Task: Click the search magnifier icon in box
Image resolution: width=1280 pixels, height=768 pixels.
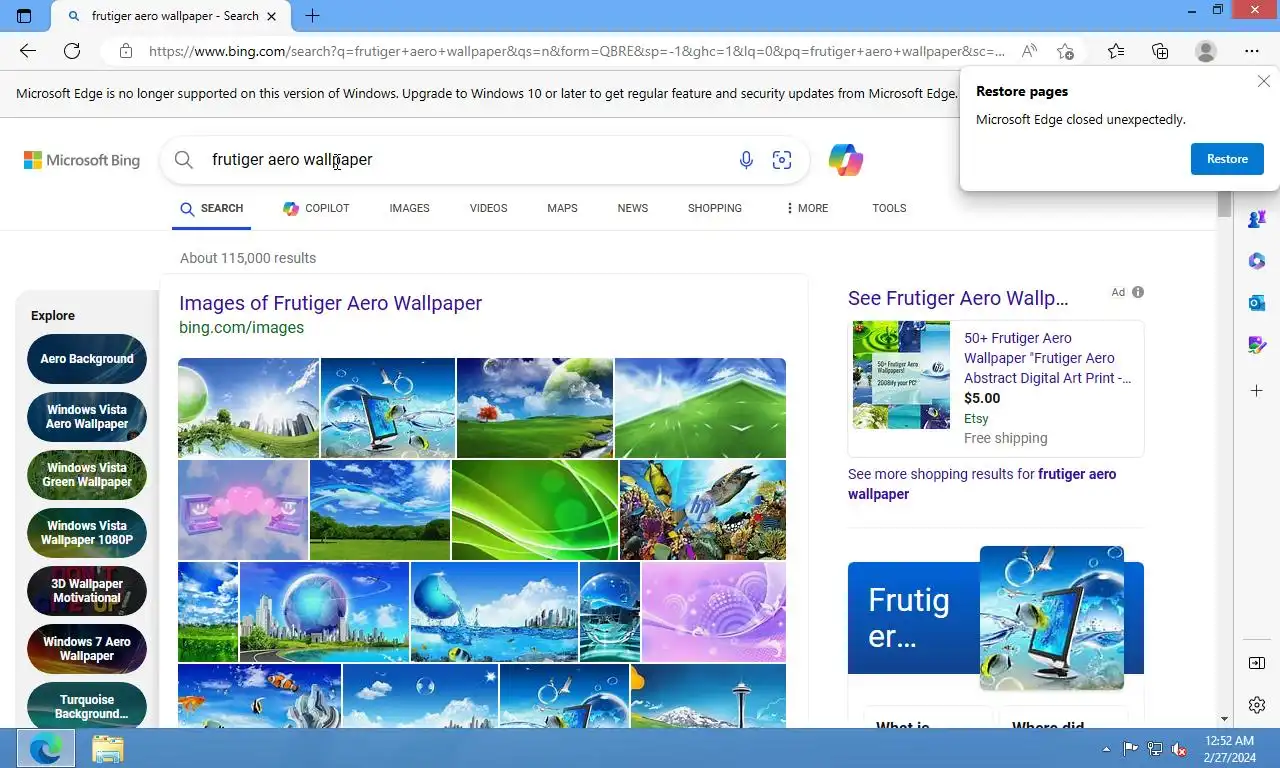Action: click(x=184, y=160)
